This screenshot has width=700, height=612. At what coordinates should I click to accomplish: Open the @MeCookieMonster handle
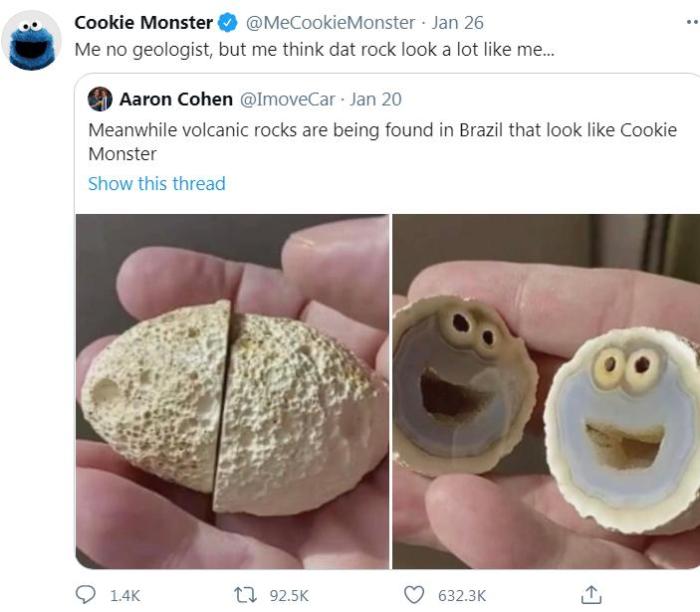click(330, 22)
